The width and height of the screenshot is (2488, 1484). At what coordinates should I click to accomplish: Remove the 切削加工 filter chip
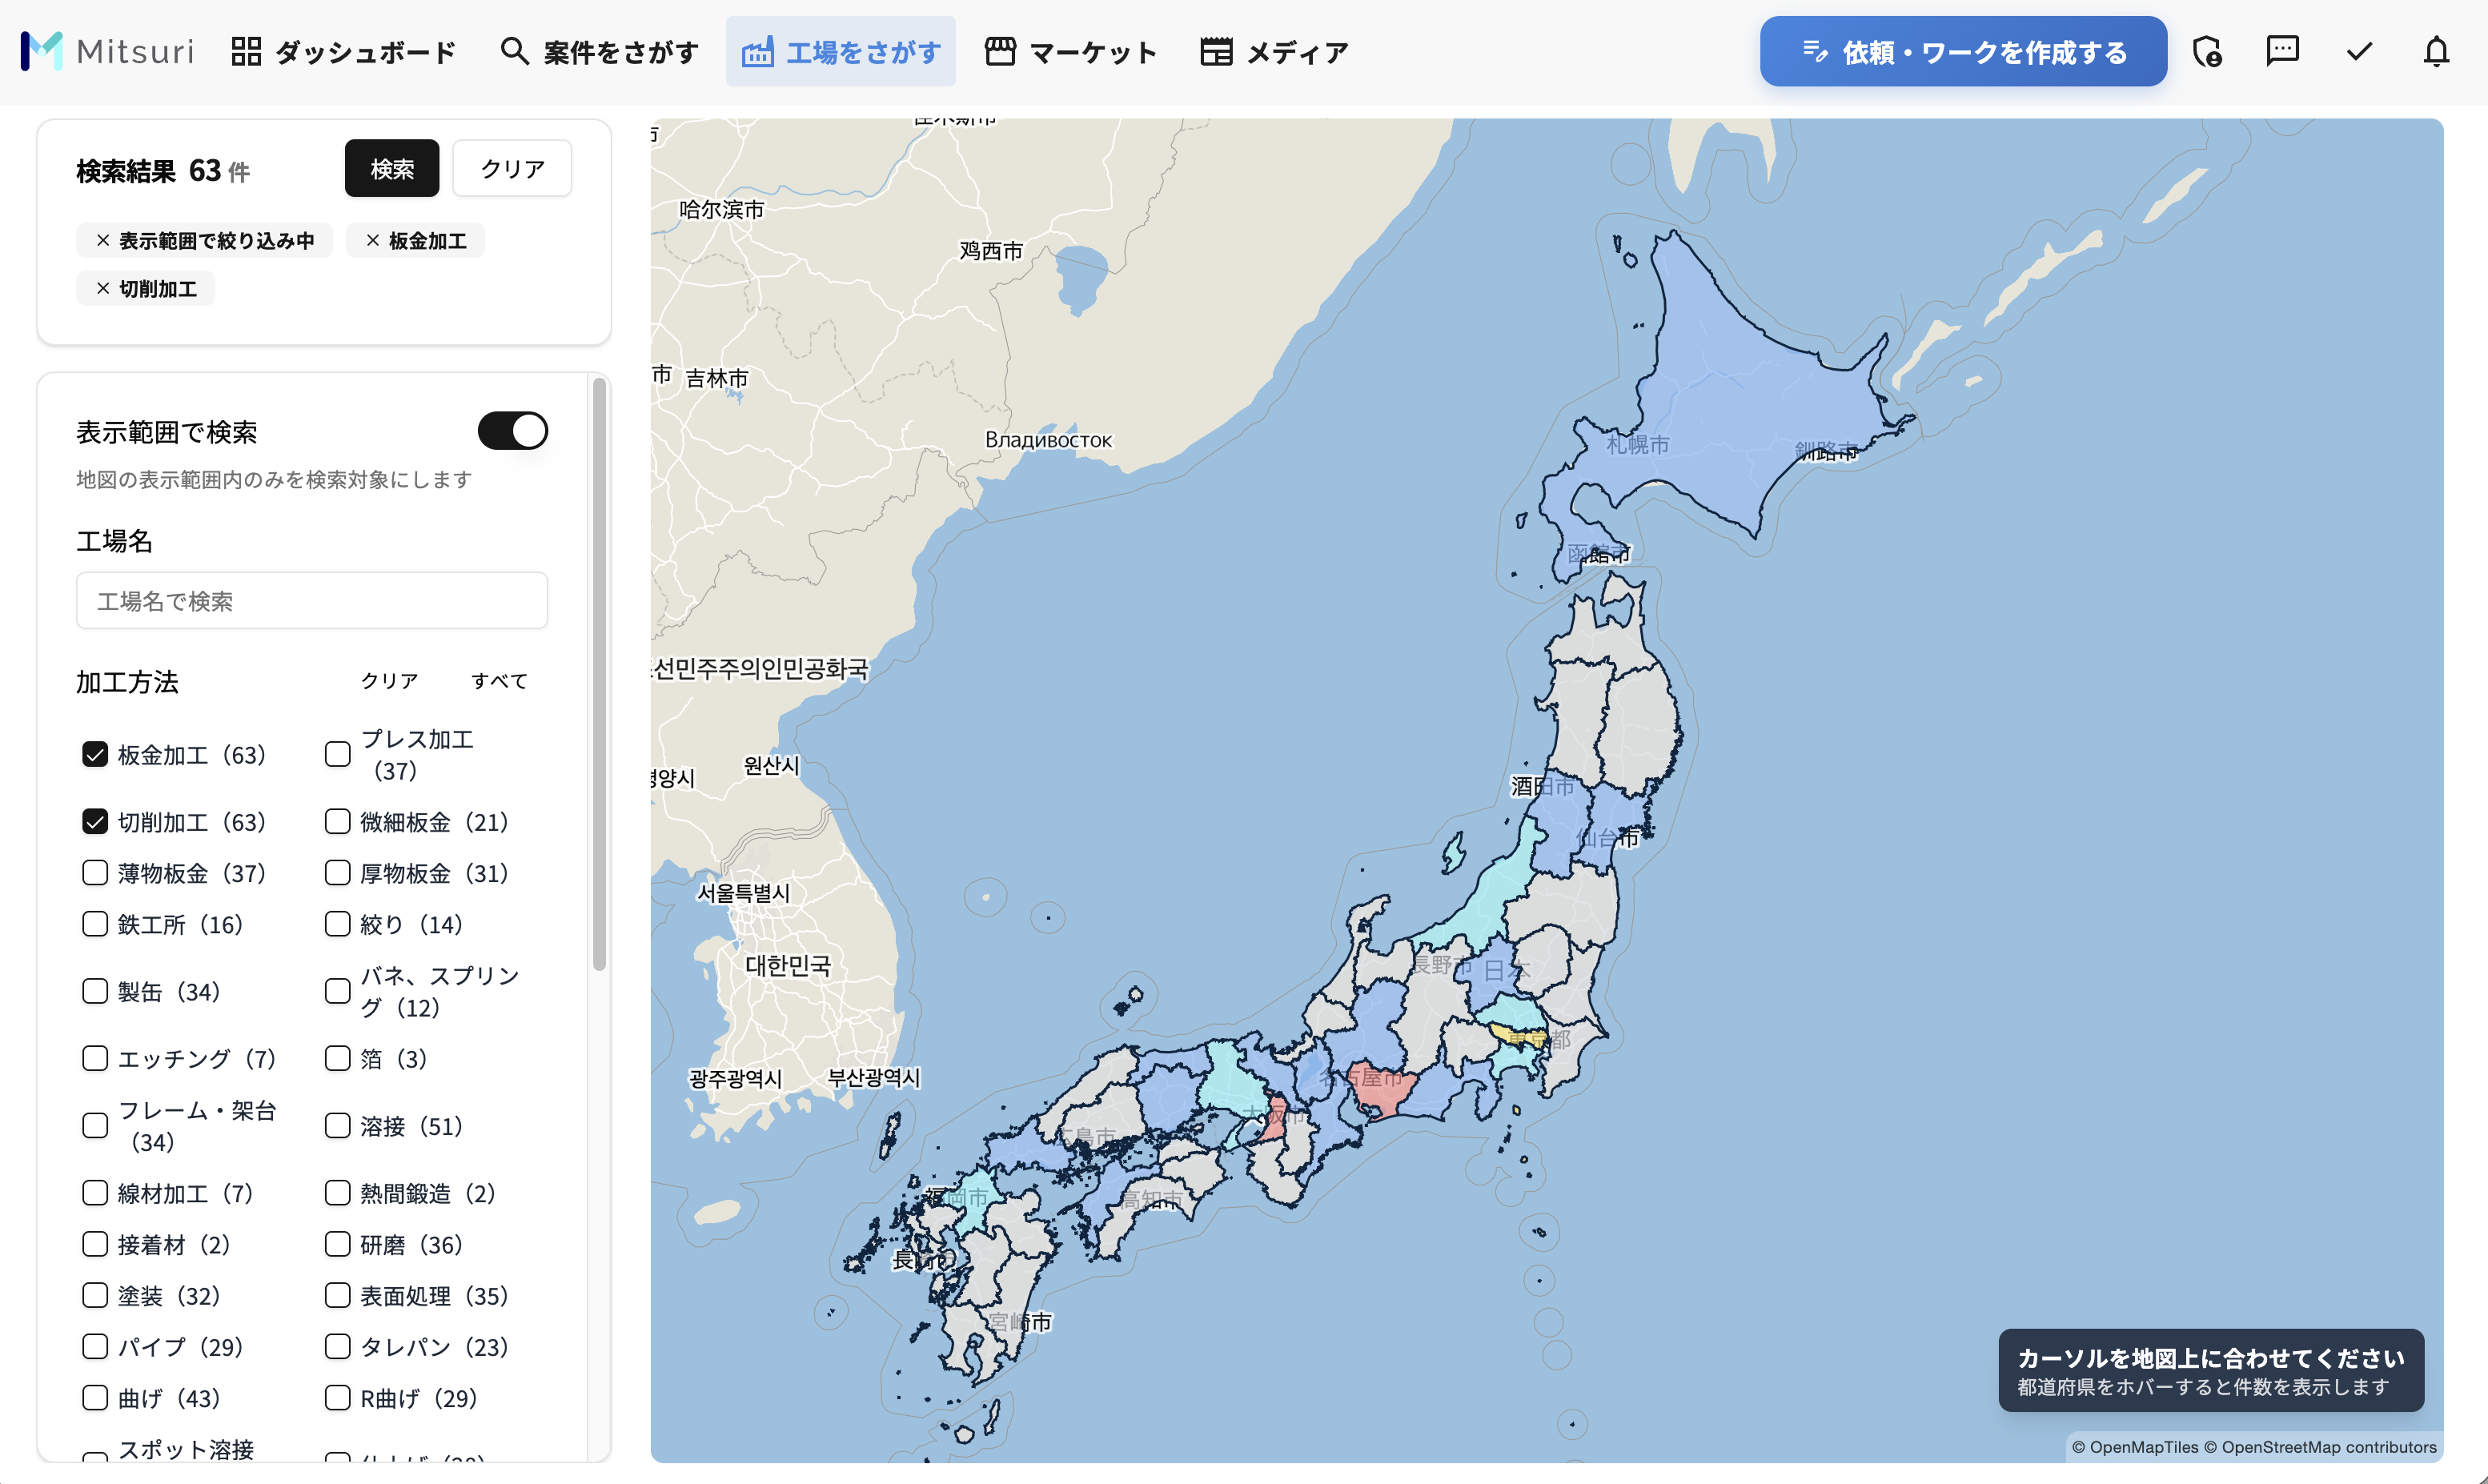[x=103, y=288]
